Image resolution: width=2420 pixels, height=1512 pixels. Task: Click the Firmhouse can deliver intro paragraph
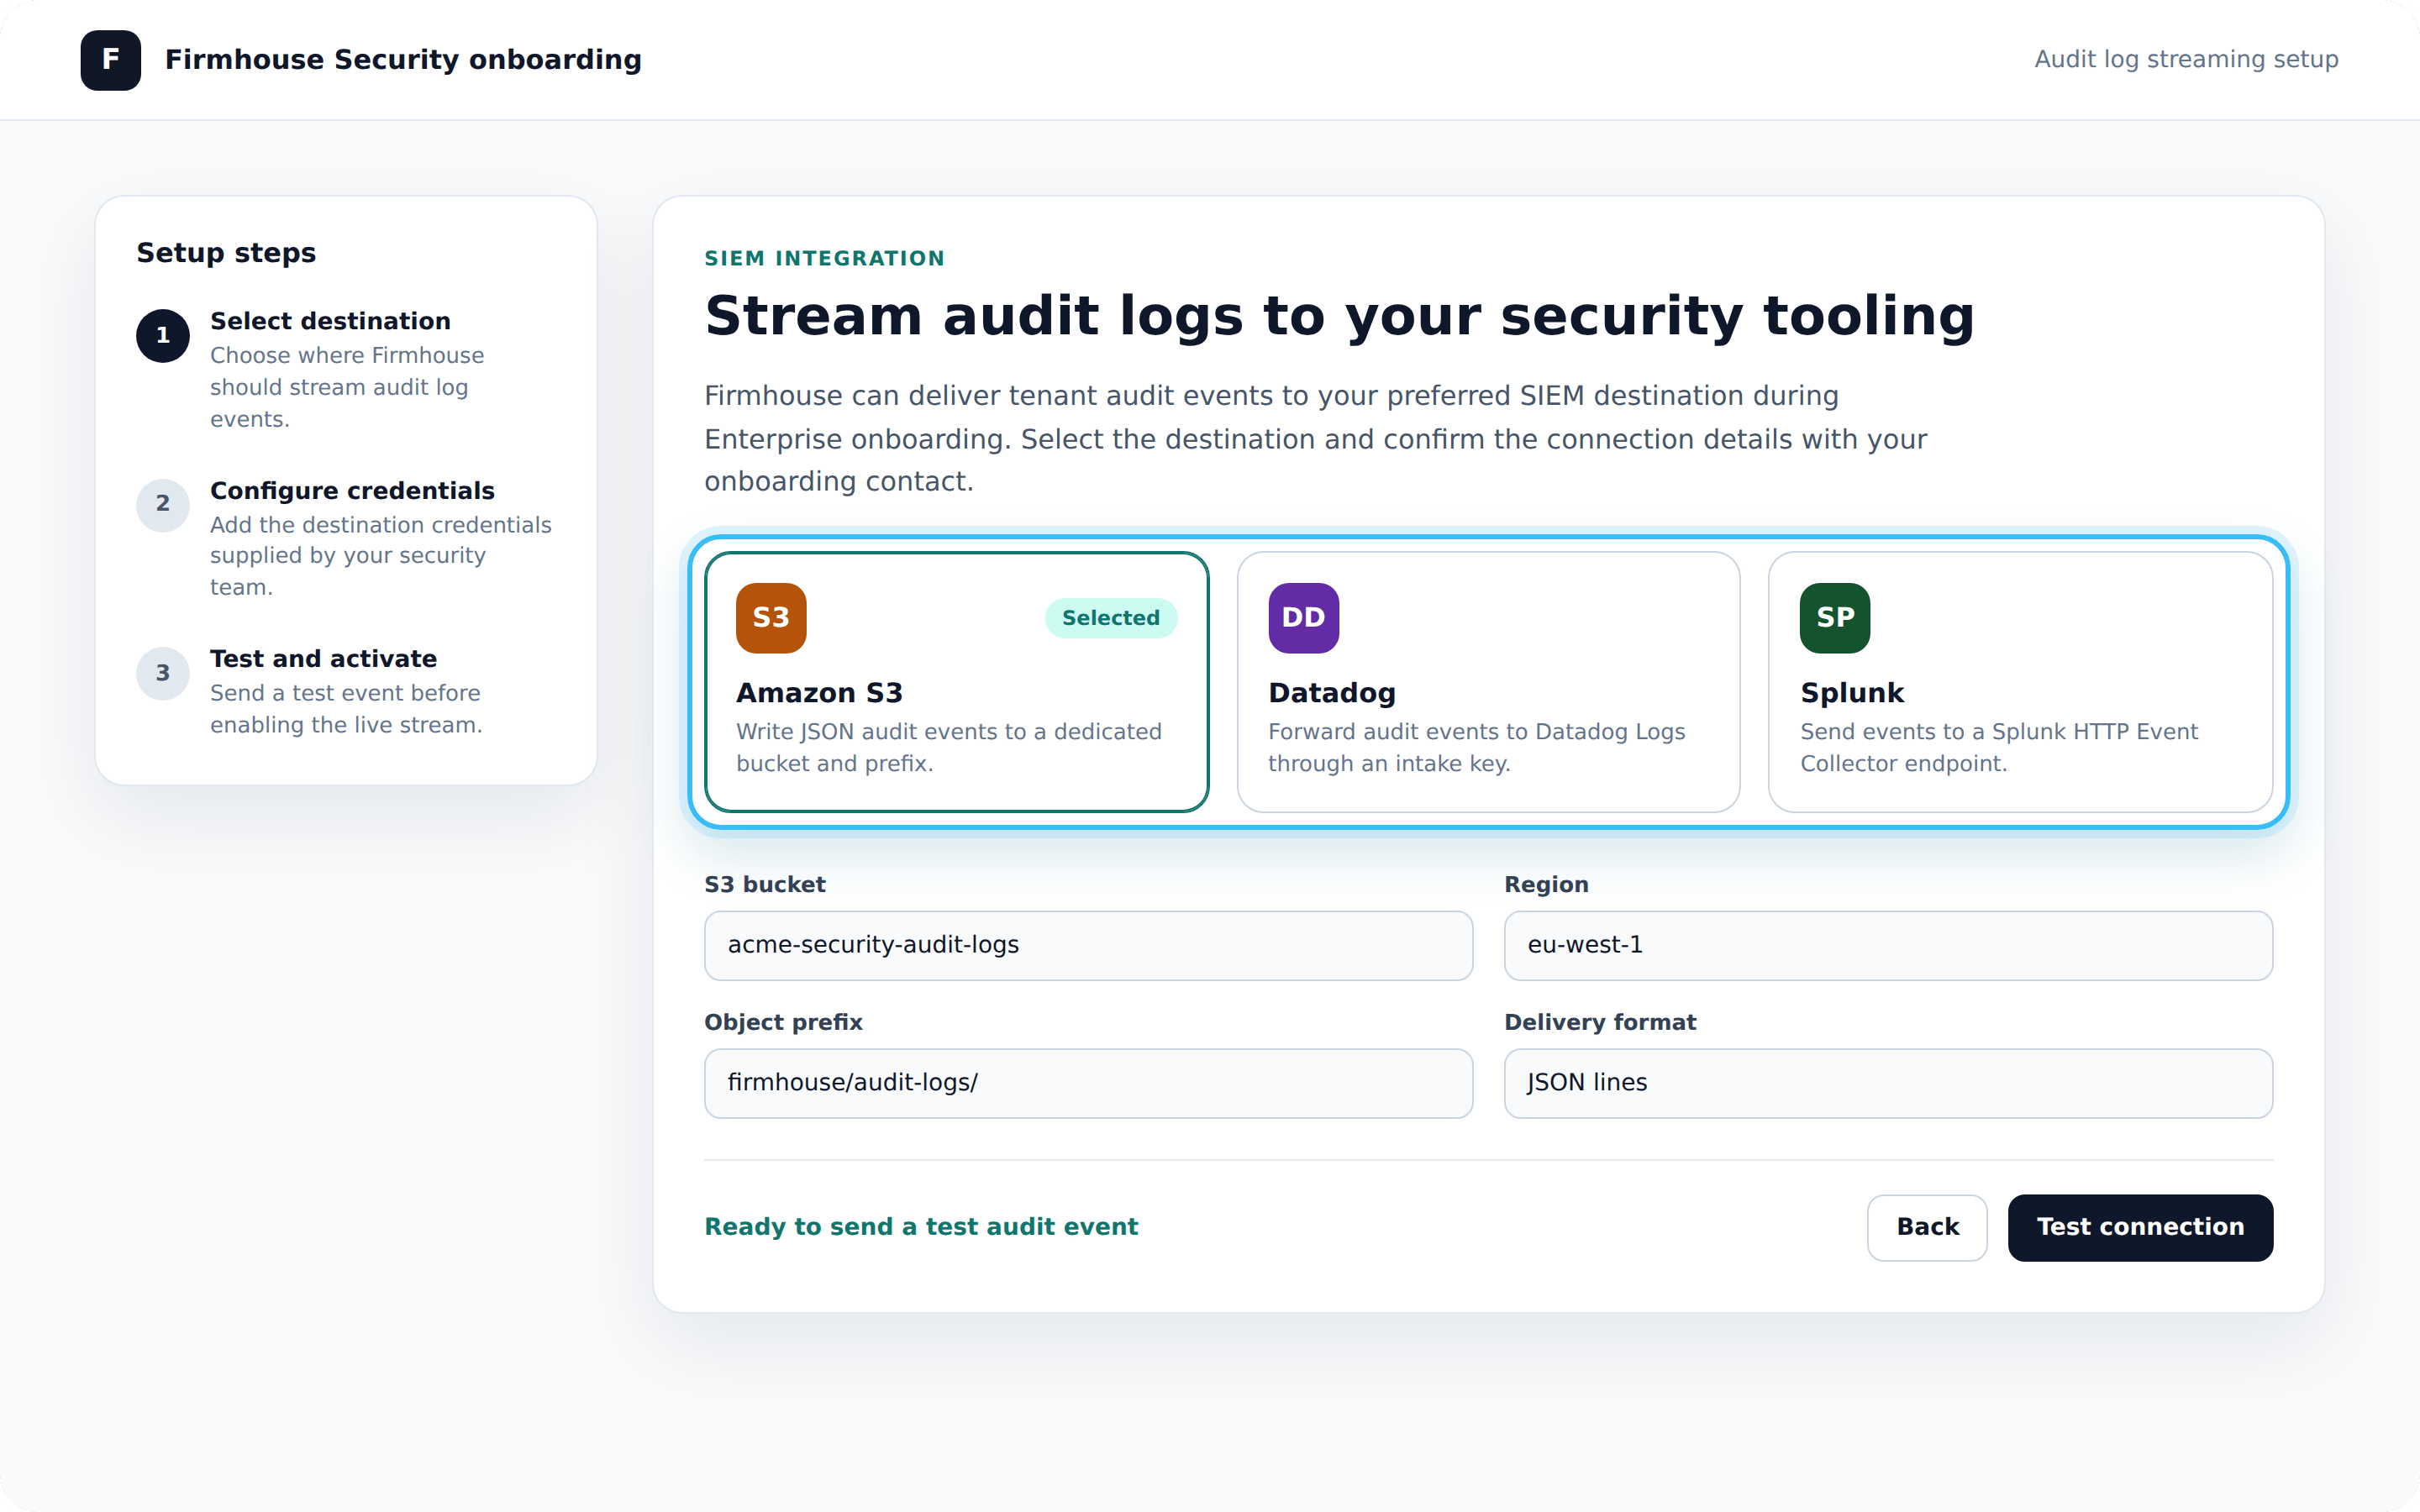(1315, 439)
